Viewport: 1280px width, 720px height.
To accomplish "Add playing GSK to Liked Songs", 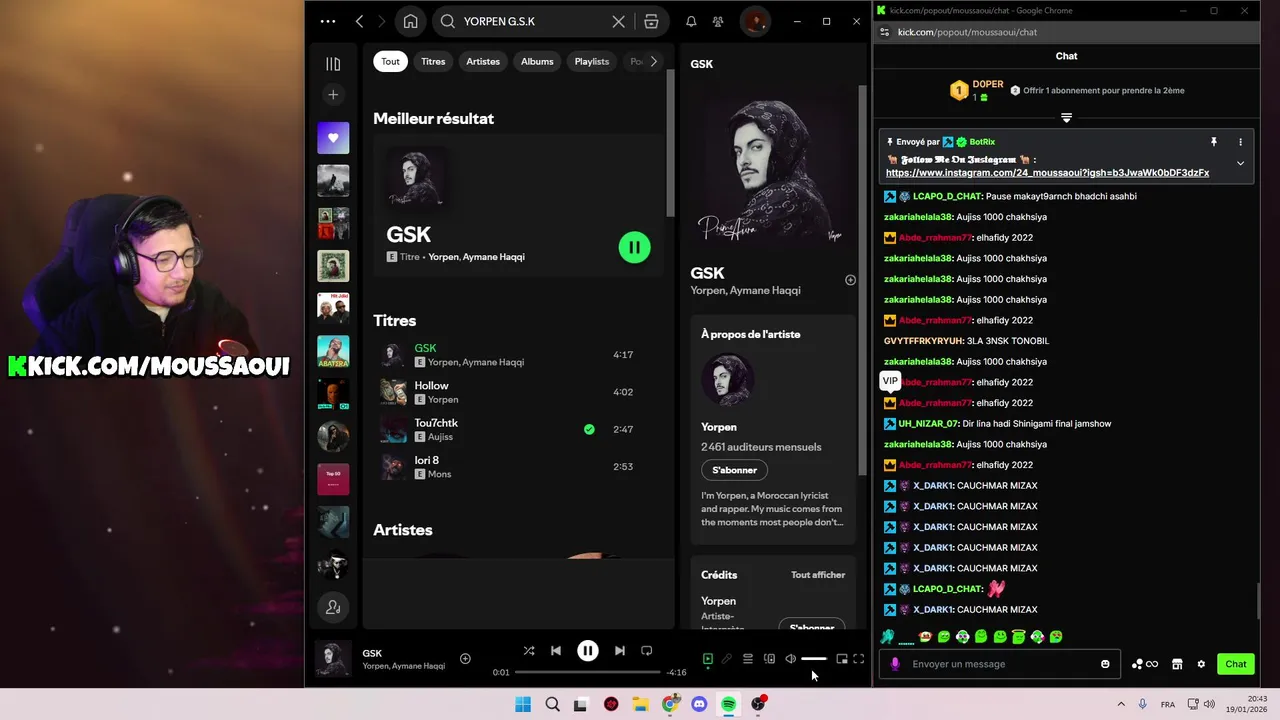I will coord(465,658).
